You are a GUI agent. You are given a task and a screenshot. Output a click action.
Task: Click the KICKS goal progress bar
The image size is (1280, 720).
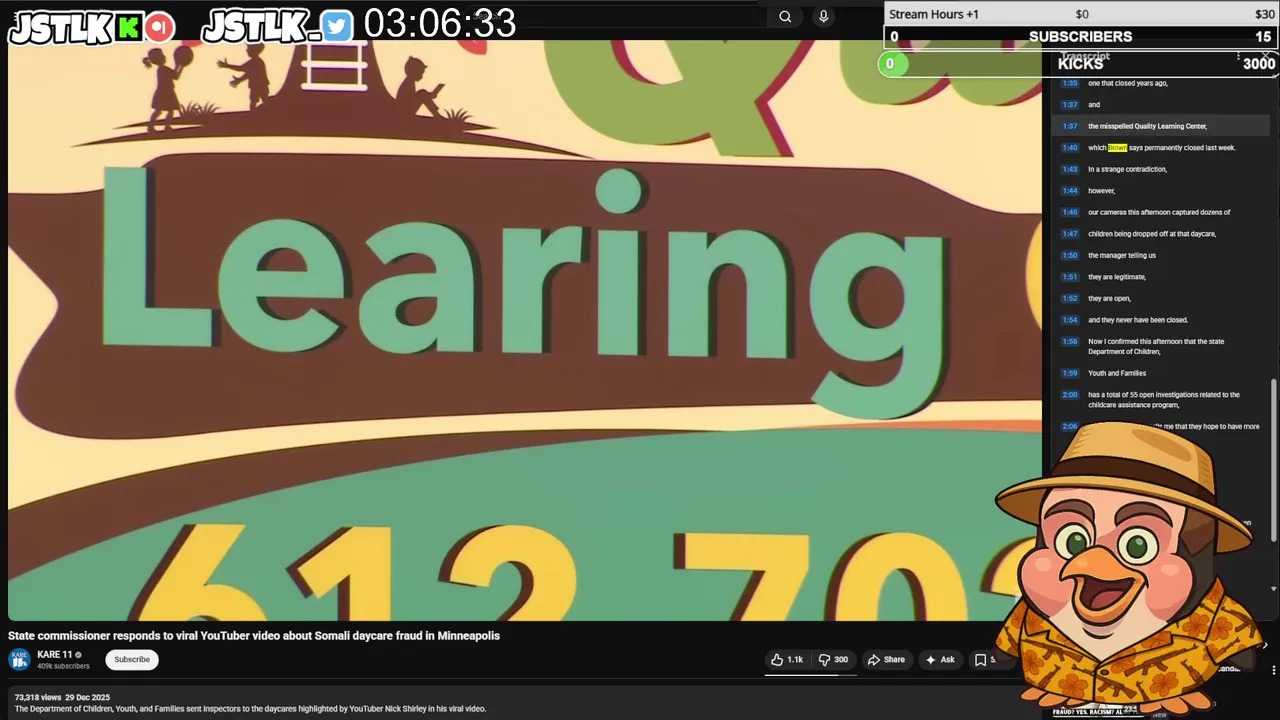coord(1080,63)
